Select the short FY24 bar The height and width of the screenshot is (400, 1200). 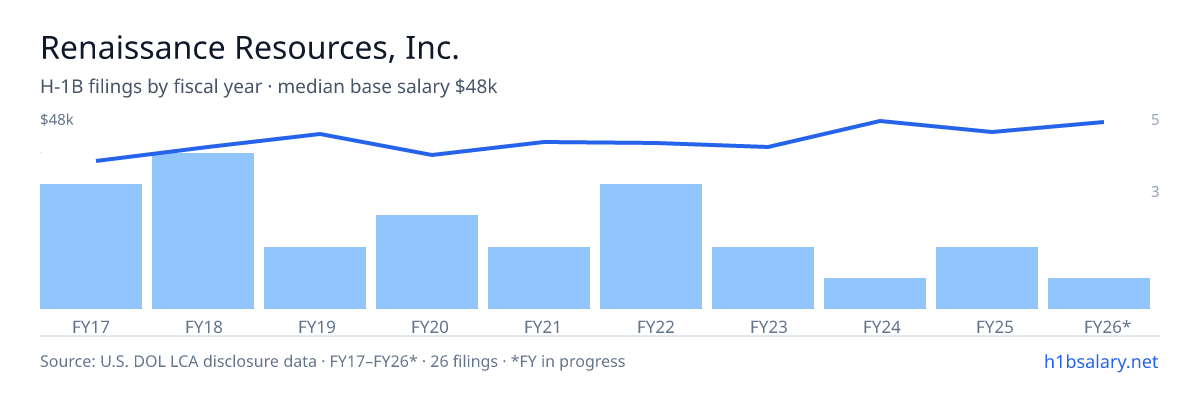pyautogui.click(x=875, y=293)
